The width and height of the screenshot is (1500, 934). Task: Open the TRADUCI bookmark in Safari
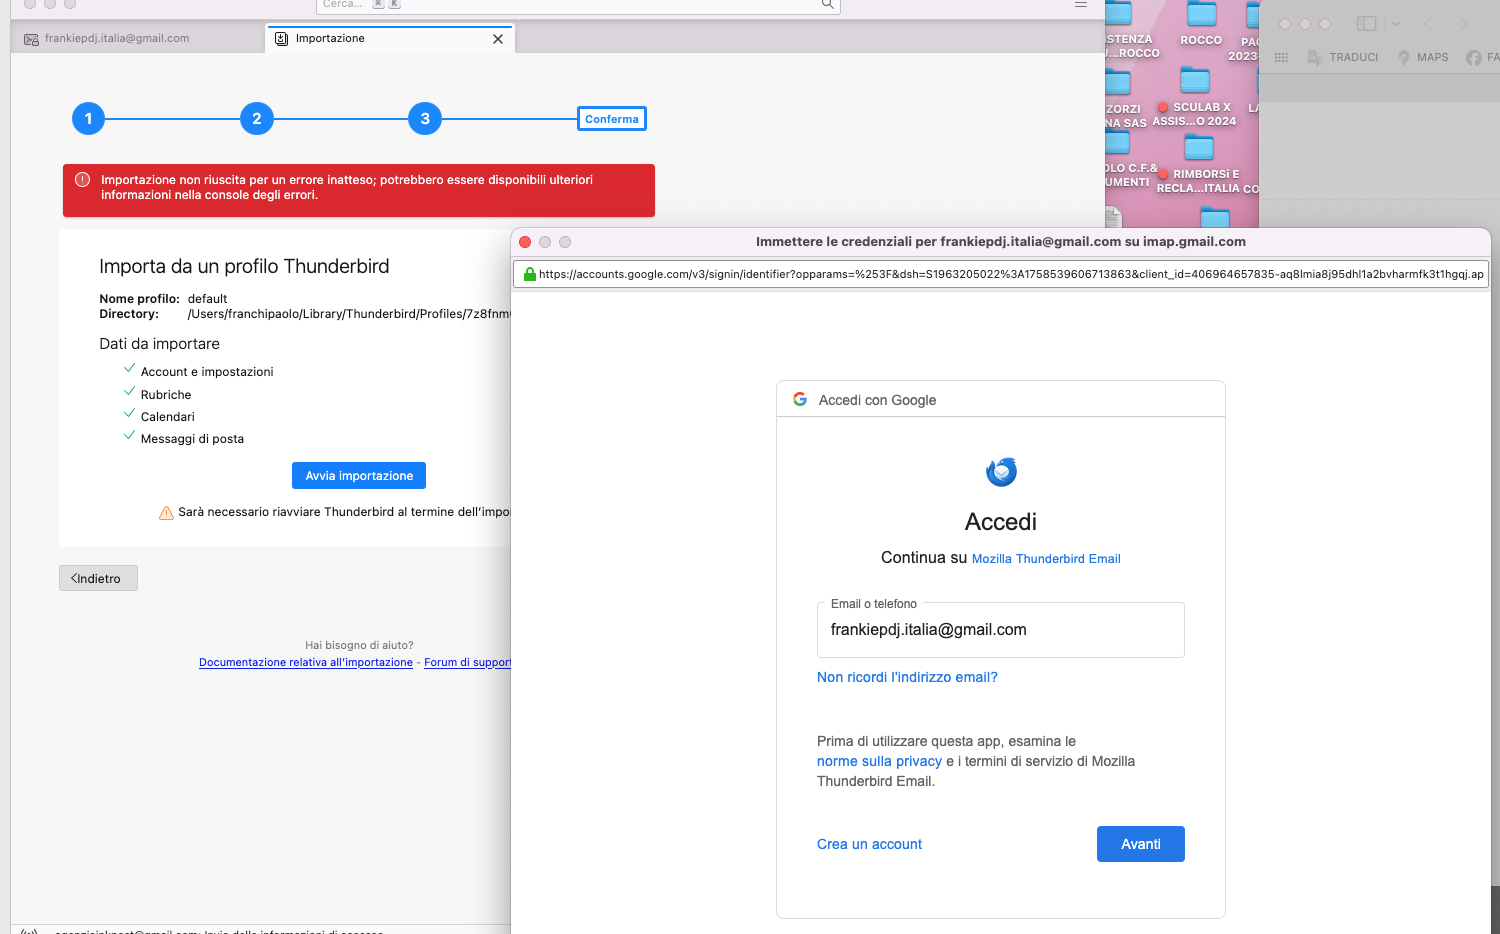click(x=1343, y=58)
